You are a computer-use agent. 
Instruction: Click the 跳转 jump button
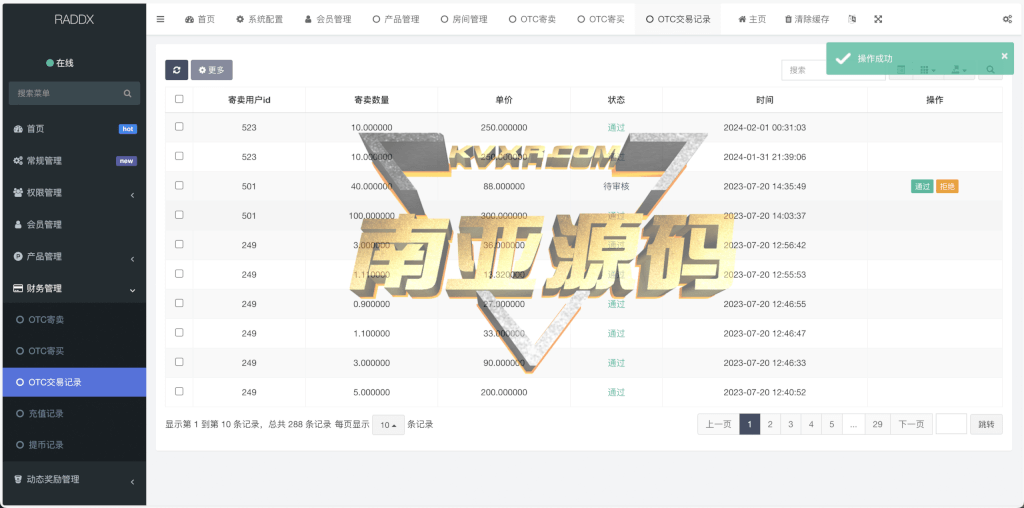pos(986,424)
